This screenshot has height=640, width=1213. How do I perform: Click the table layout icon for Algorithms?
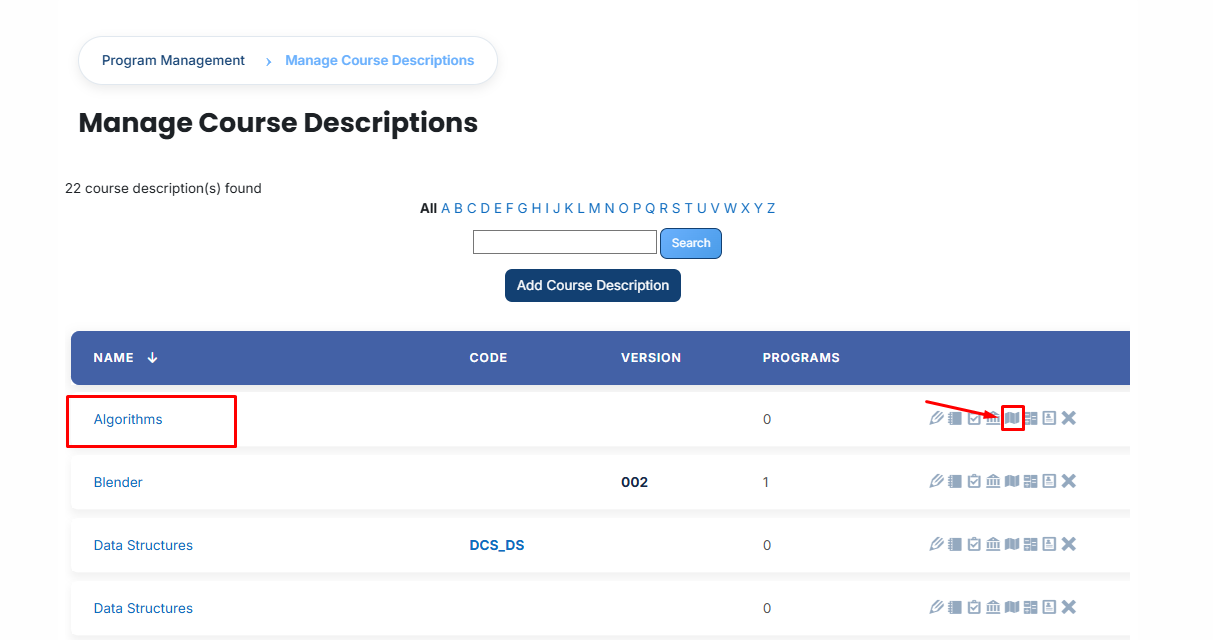1031,418
